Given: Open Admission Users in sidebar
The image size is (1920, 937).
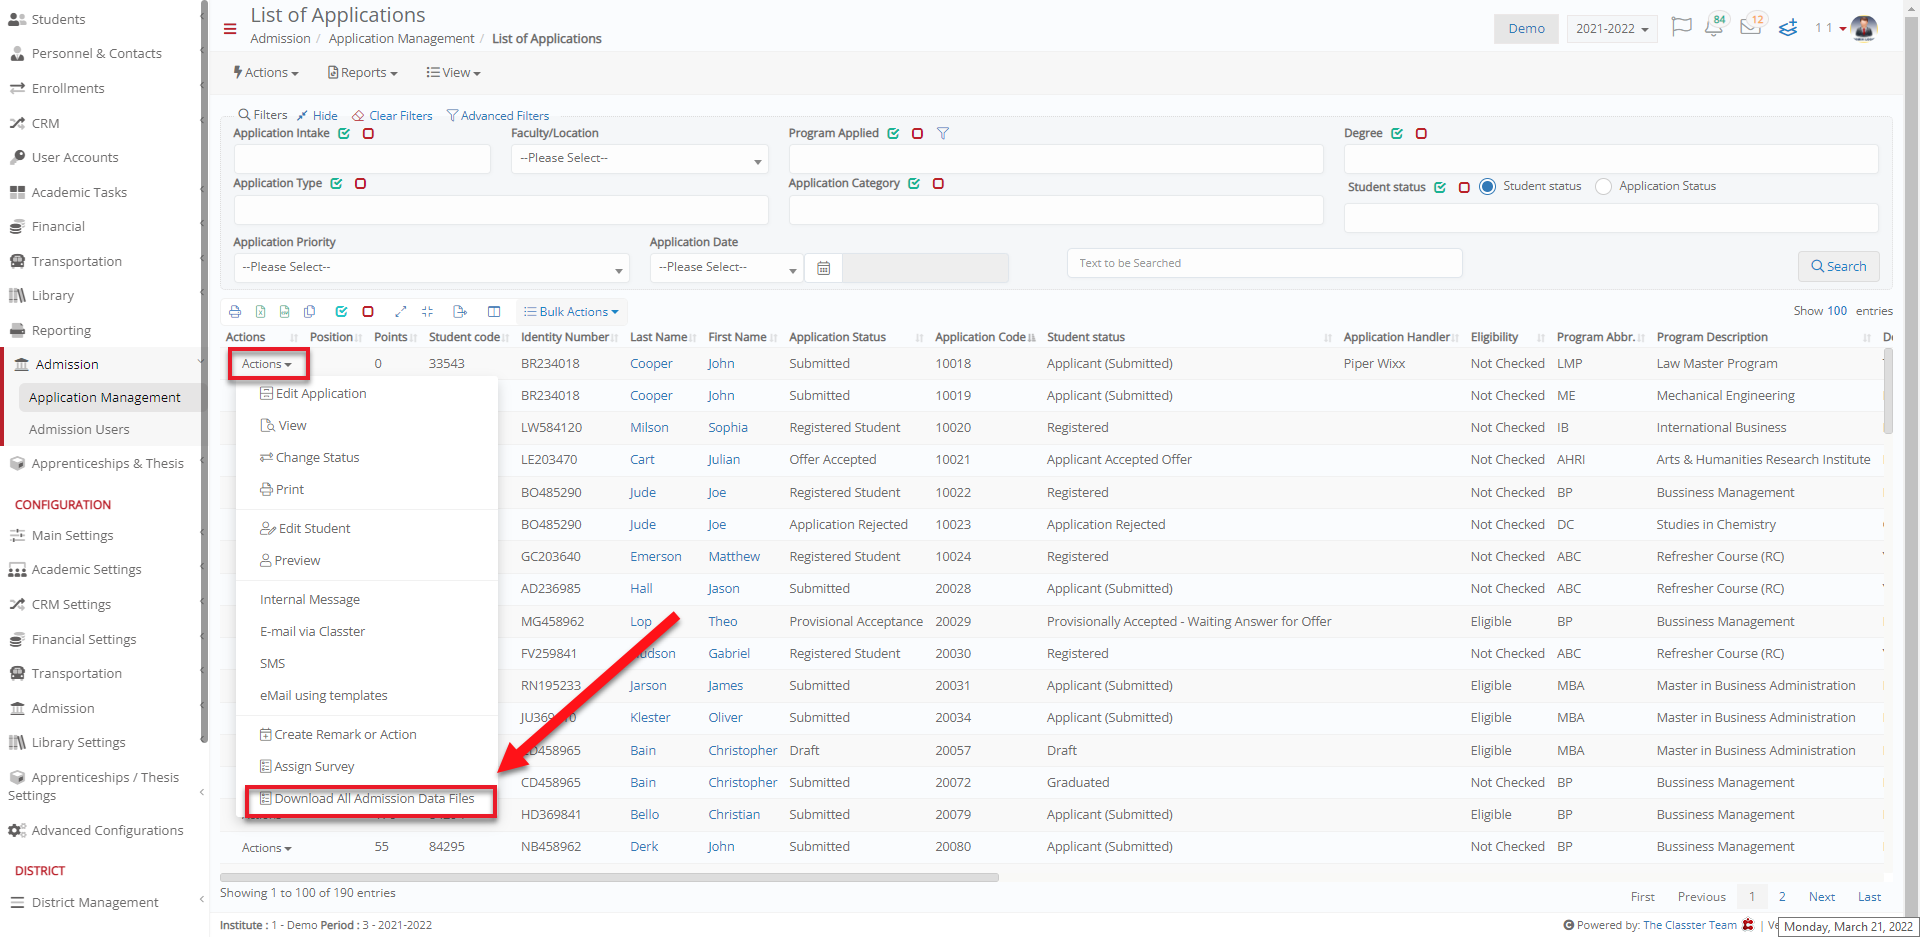Looking at the screenshot, I should (79, 429).
